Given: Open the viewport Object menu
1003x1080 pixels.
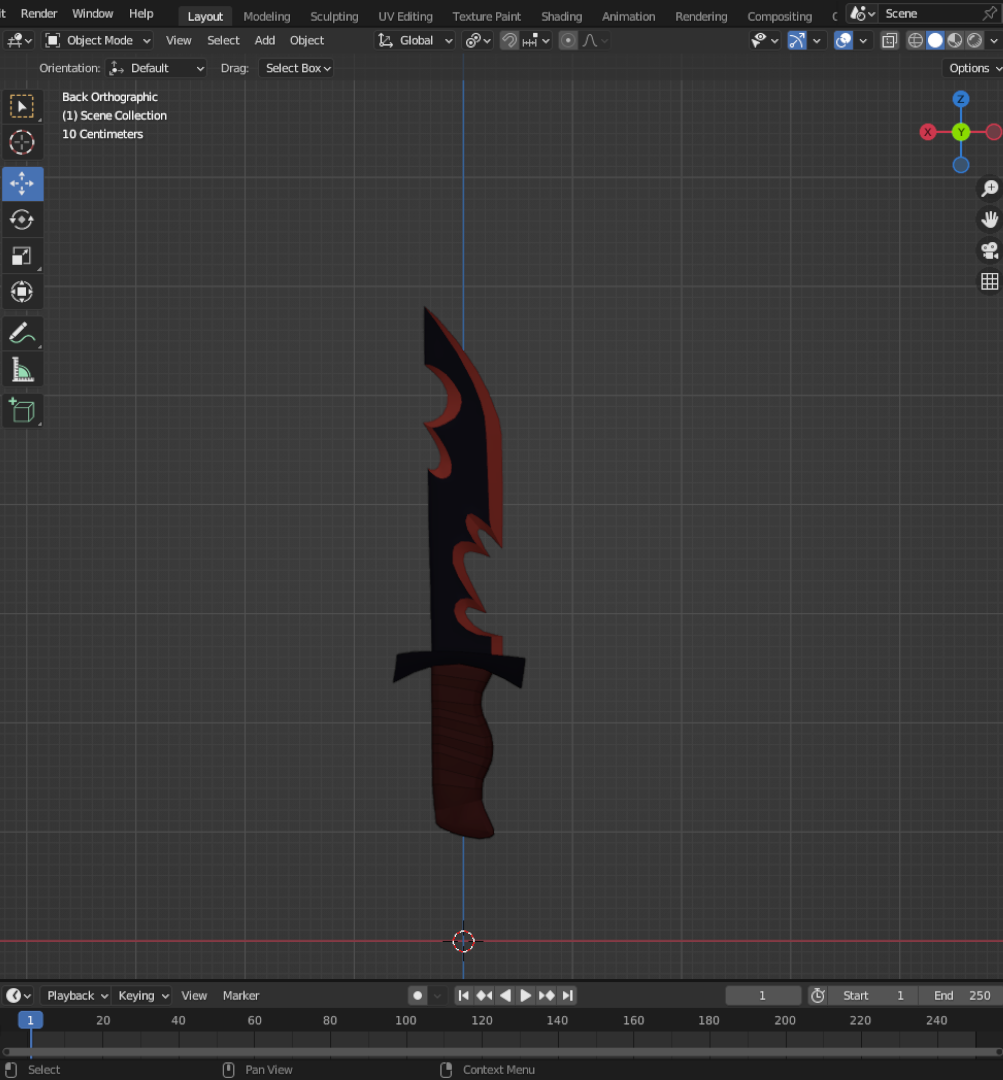Looking at the screenshot, I should (307, 41).
